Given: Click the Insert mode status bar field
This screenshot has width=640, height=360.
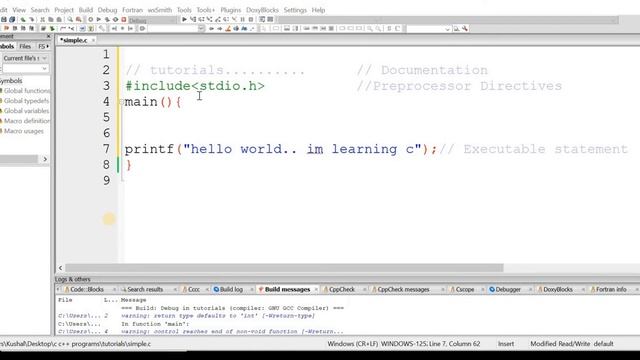Looking at the screenshot, I should [506, 344].
